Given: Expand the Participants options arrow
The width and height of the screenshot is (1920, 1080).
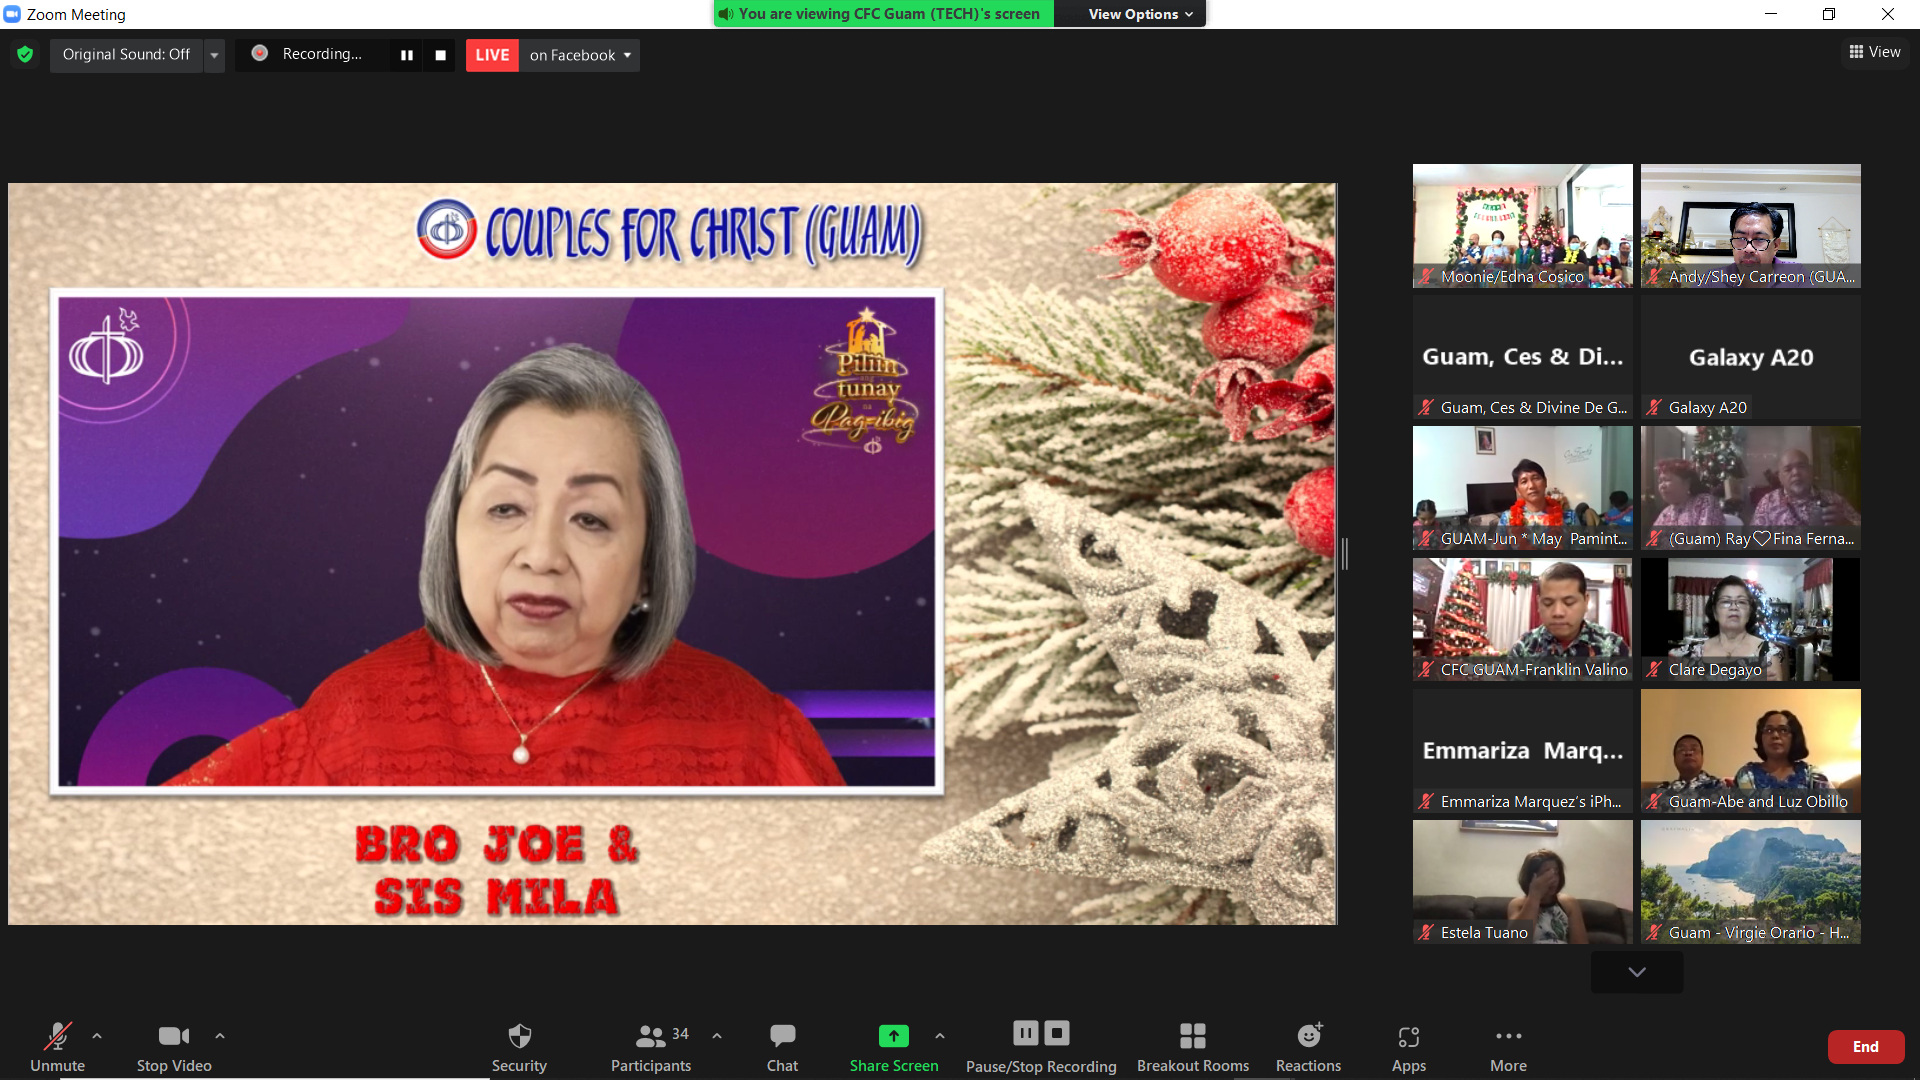Looking at the screenshot, I should click(717, 1036).
